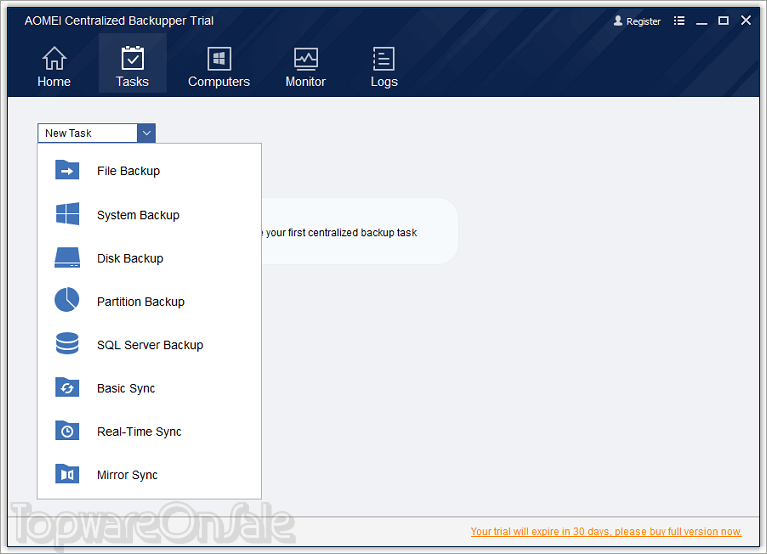The image size is (767, 554).
Task: Click the 'your first centralized backup task' text
Action: click(x=341, y=233)
